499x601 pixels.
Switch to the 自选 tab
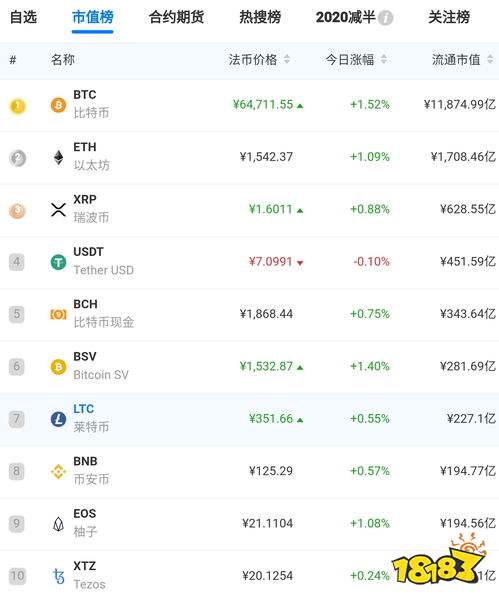pos(23,17)
